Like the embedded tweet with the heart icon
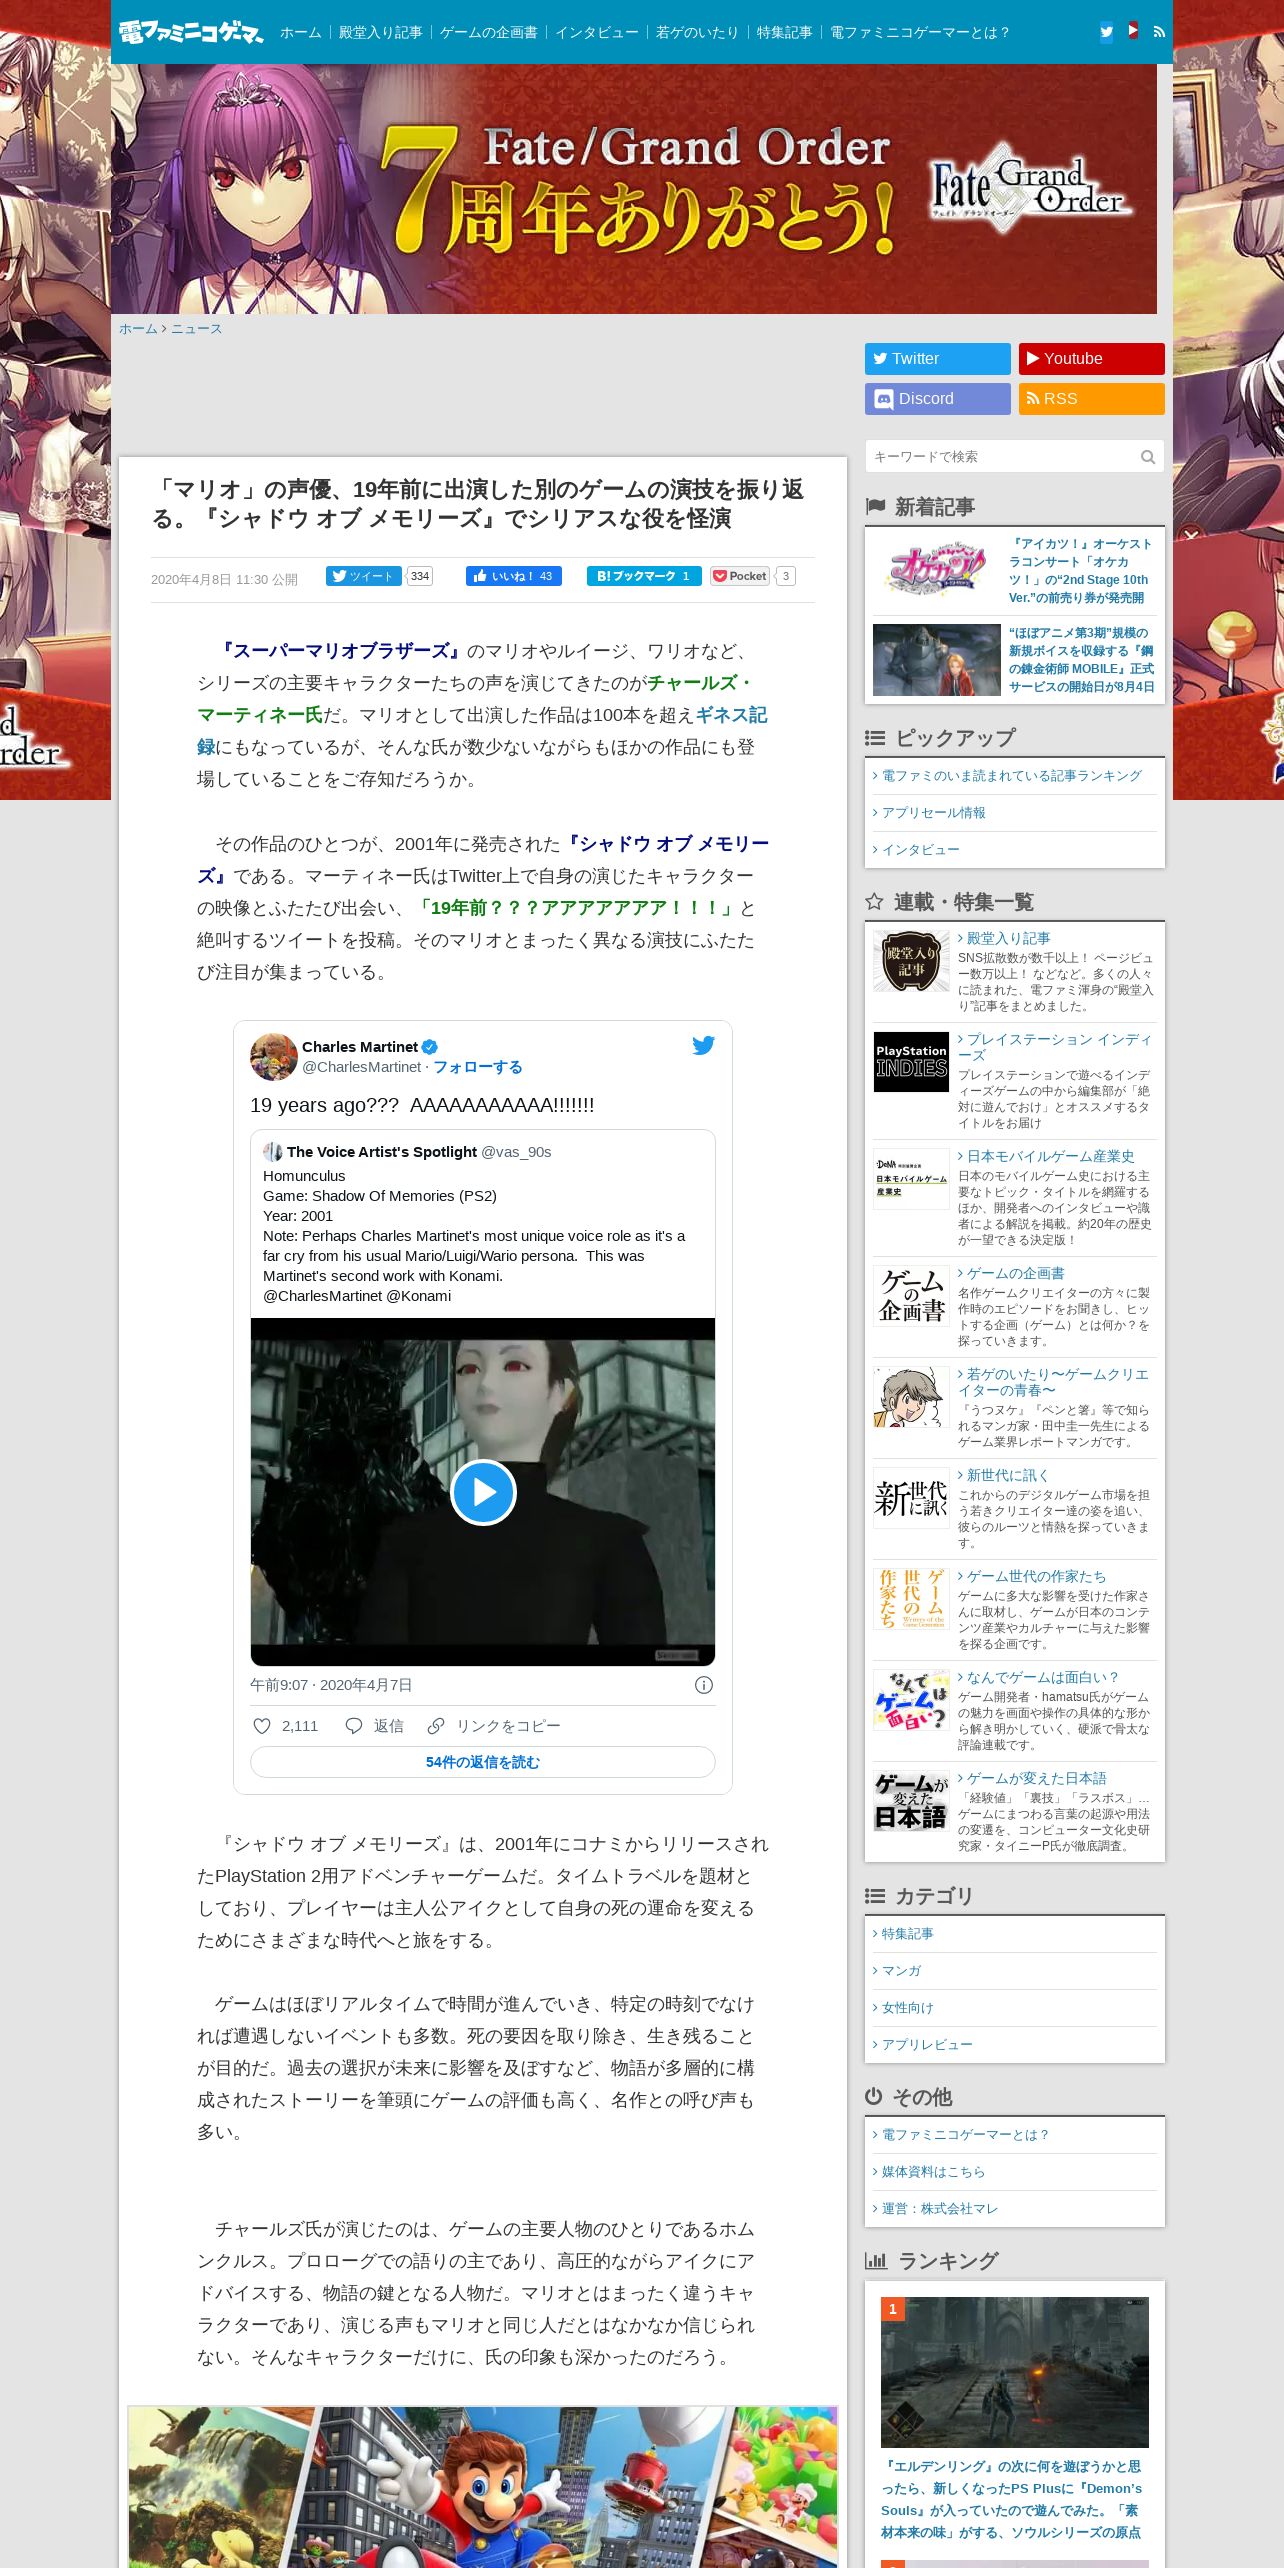The image size is (1284, 2568). point(262,1726)
